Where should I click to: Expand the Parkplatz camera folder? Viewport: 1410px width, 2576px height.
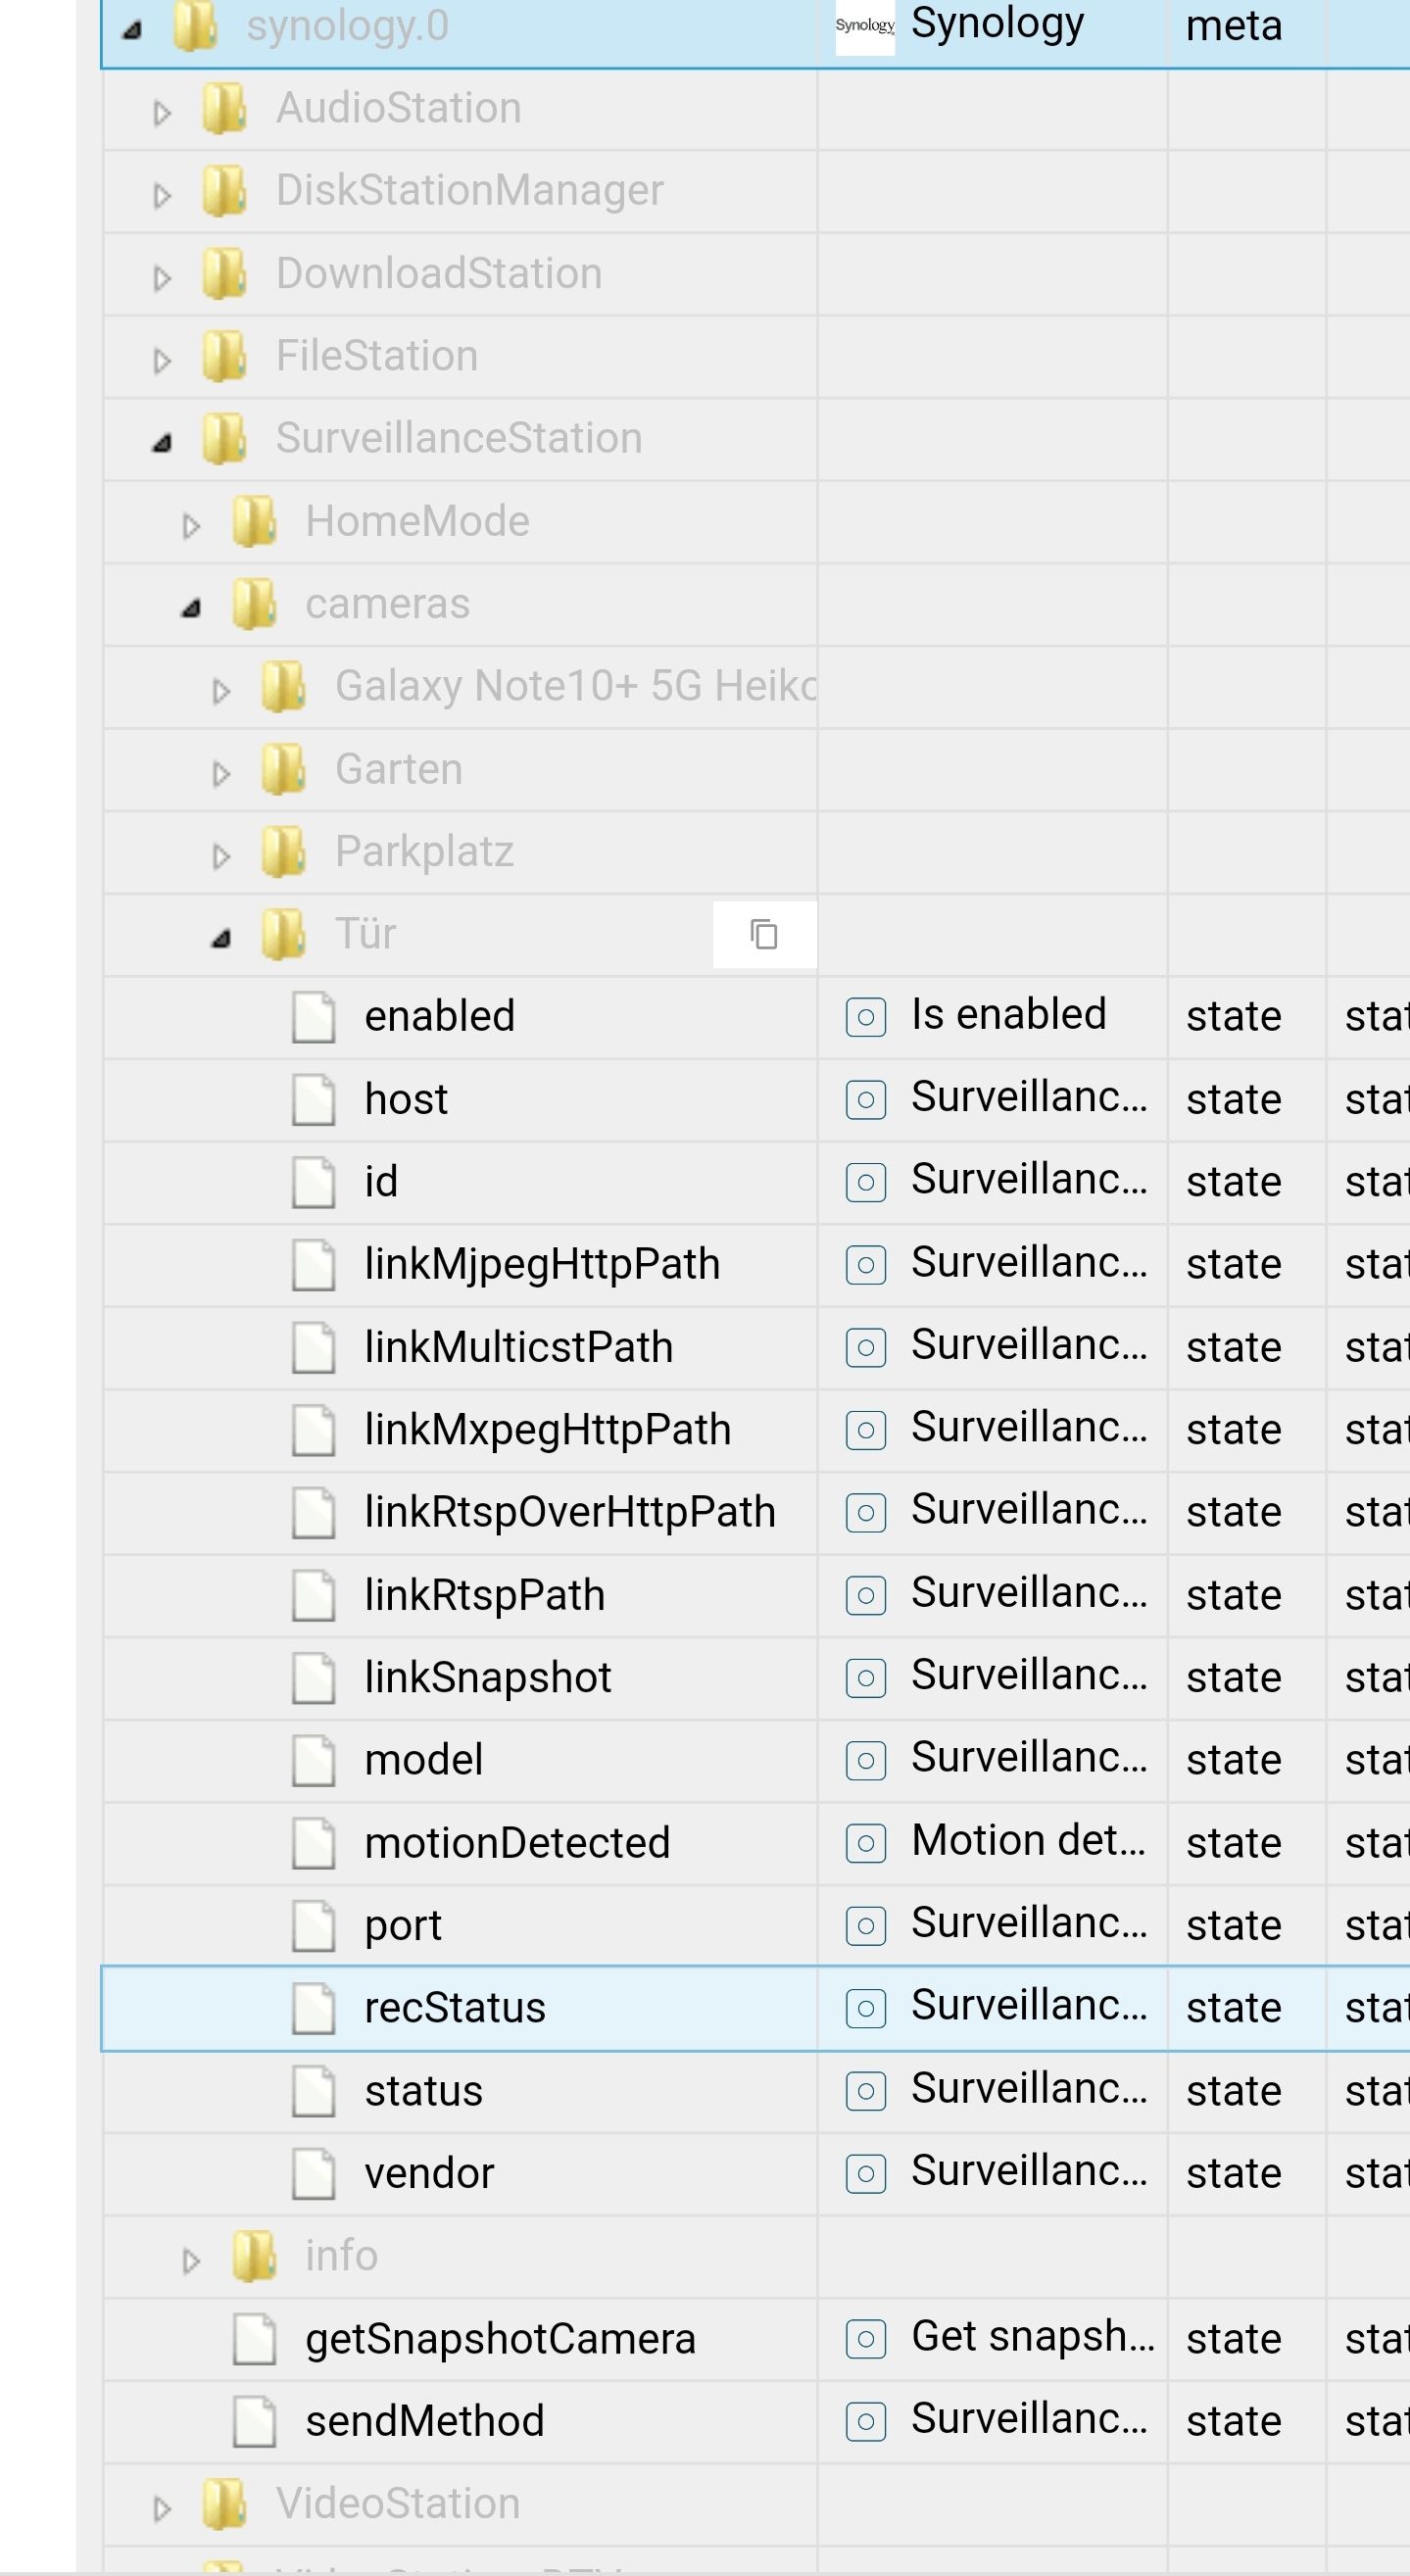[221, 856]
